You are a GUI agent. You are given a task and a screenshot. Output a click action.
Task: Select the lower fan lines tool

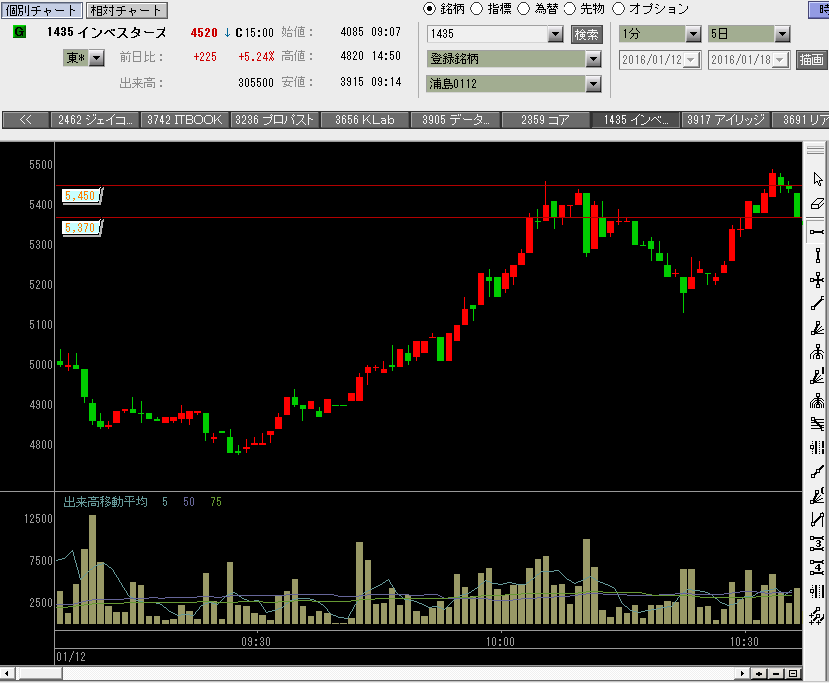pyautogui.click(x=817, y=496)
